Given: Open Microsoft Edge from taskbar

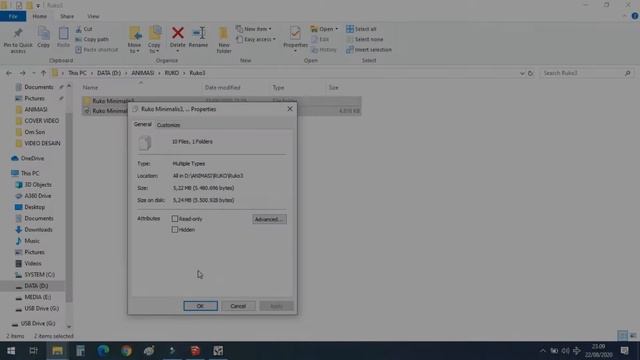Looking at the screenshot, I should pyautogui.click(x=103, y=351).
